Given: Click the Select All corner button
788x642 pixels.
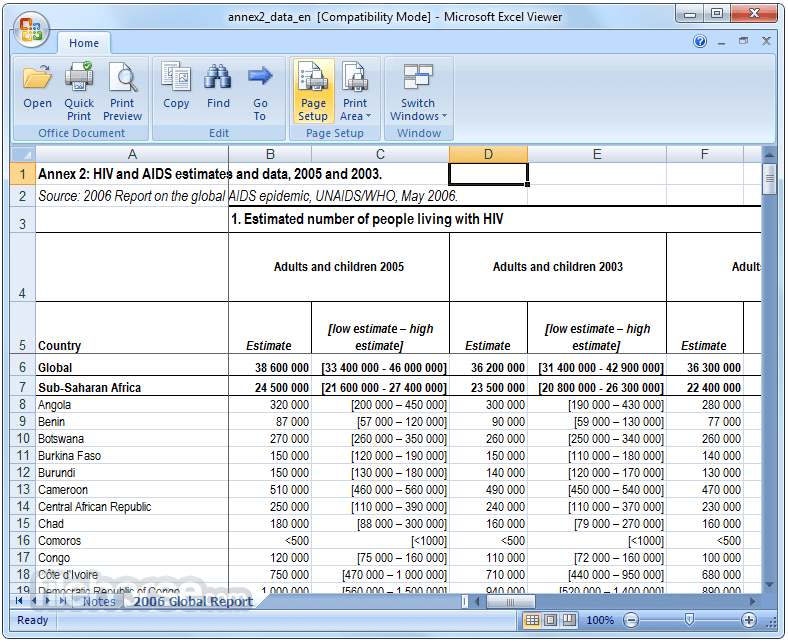Looking at the screenshot, I should point(23,154).
